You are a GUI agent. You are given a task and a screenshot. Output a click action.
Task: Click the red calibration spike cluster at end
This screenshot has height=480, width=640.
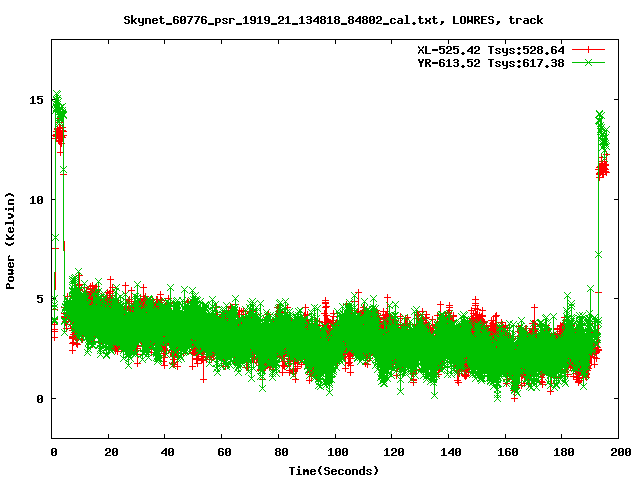(x=602, y=168)
